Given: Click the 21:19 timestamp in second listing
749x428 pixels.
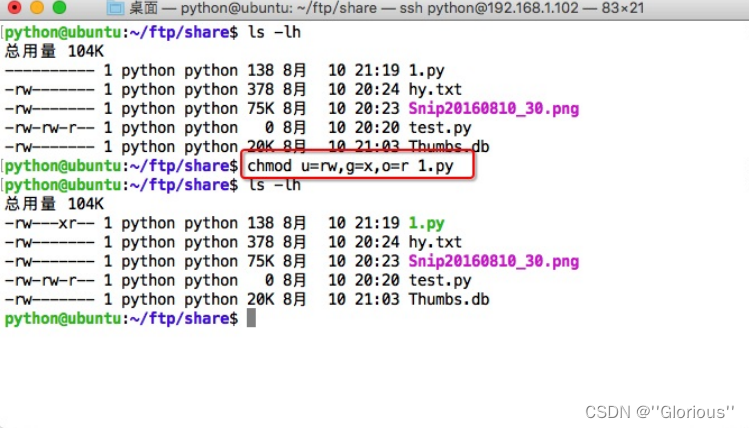Looking at the screenshot, I should point(377,223).
